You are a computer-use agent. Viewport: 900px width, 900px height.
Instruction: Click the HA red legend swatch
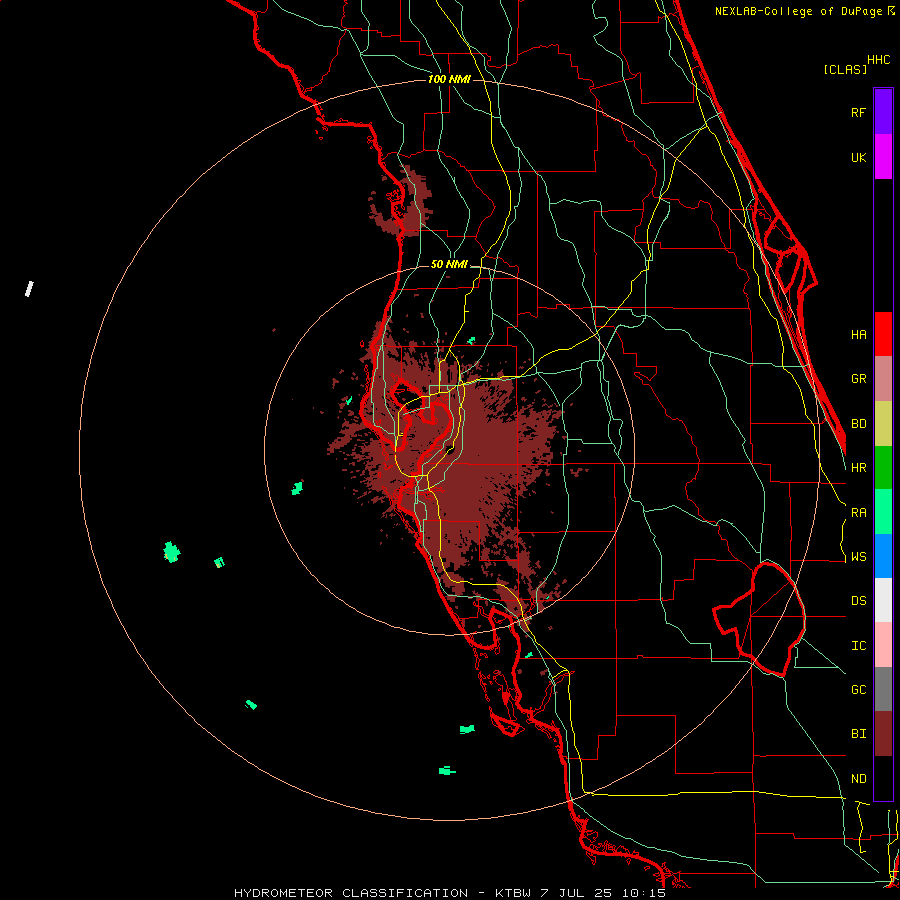tap(883, 334)
